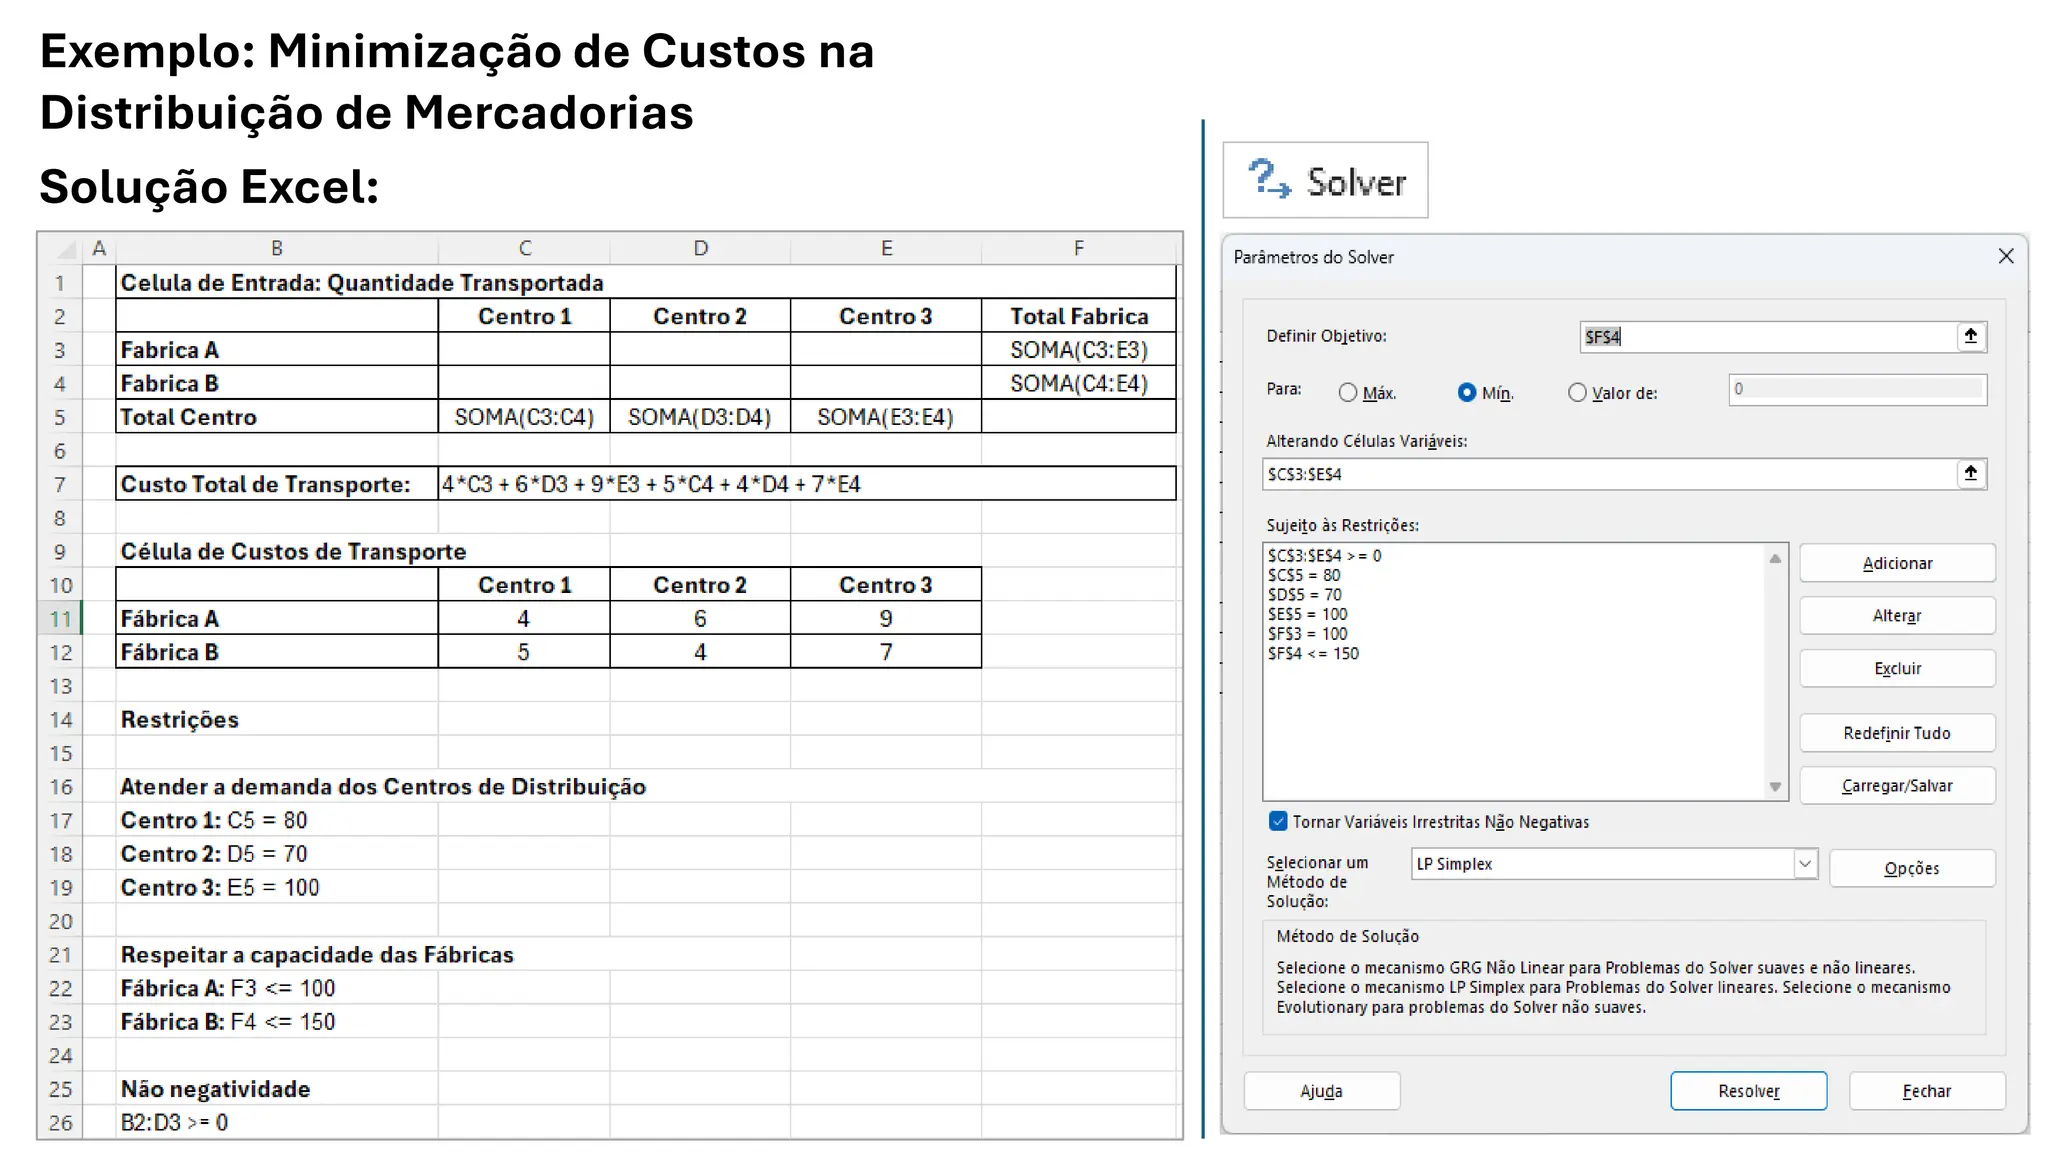2048x1152 pixels.
Task: Click Fábrica A Centro 1 cost value 4
Action: [524, 619]
